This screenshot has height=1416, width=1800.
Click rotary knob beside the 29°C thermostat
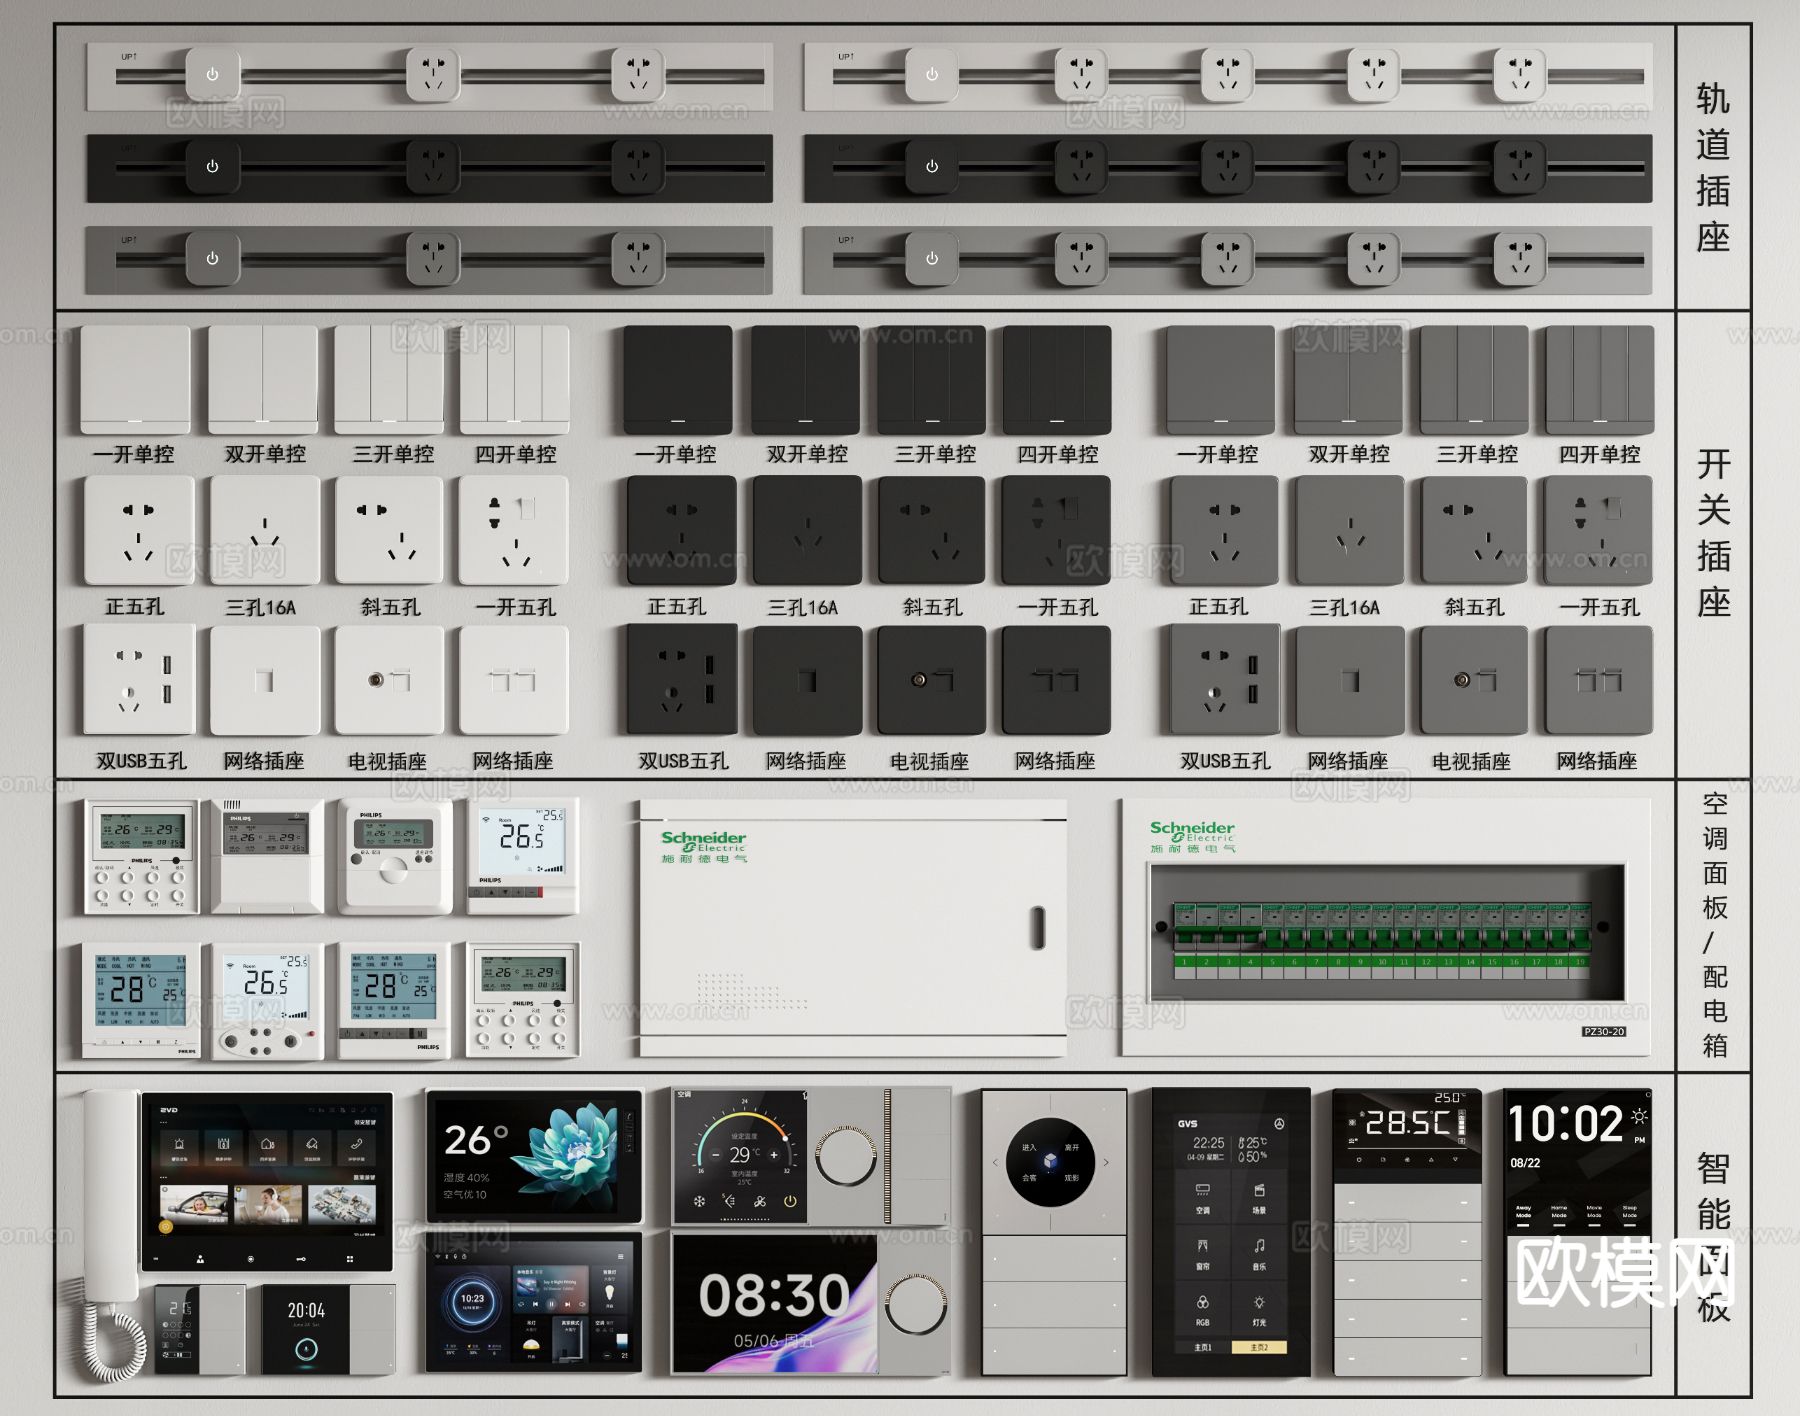click(x=846, y=1156)
